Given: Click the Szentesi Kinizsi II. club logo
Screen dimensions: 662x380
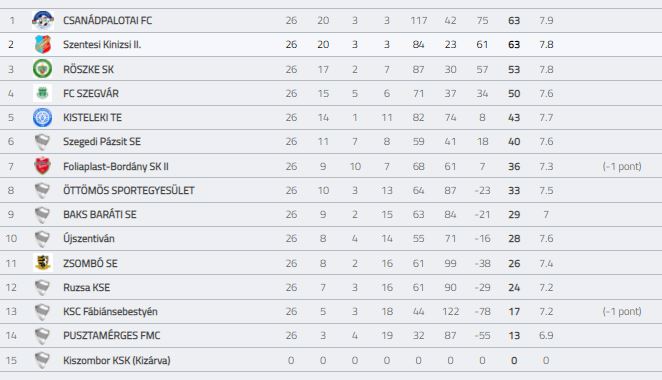Looking at the screenshot, I should [43, 44].
